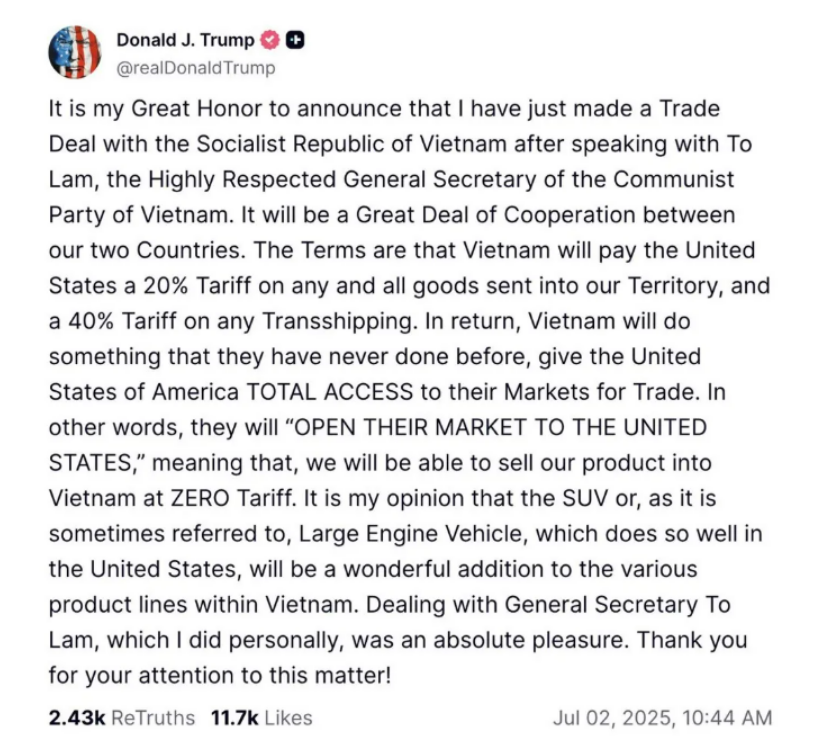Click Socialist Republic of Vietnam text

point(351,144)
